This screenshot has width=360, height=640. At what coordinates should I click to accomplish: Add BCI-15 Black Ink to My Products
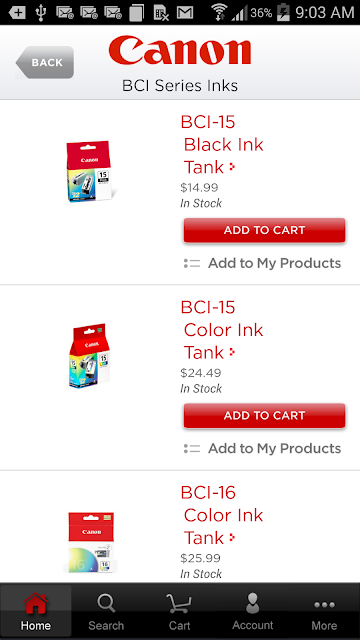(262, 263)
